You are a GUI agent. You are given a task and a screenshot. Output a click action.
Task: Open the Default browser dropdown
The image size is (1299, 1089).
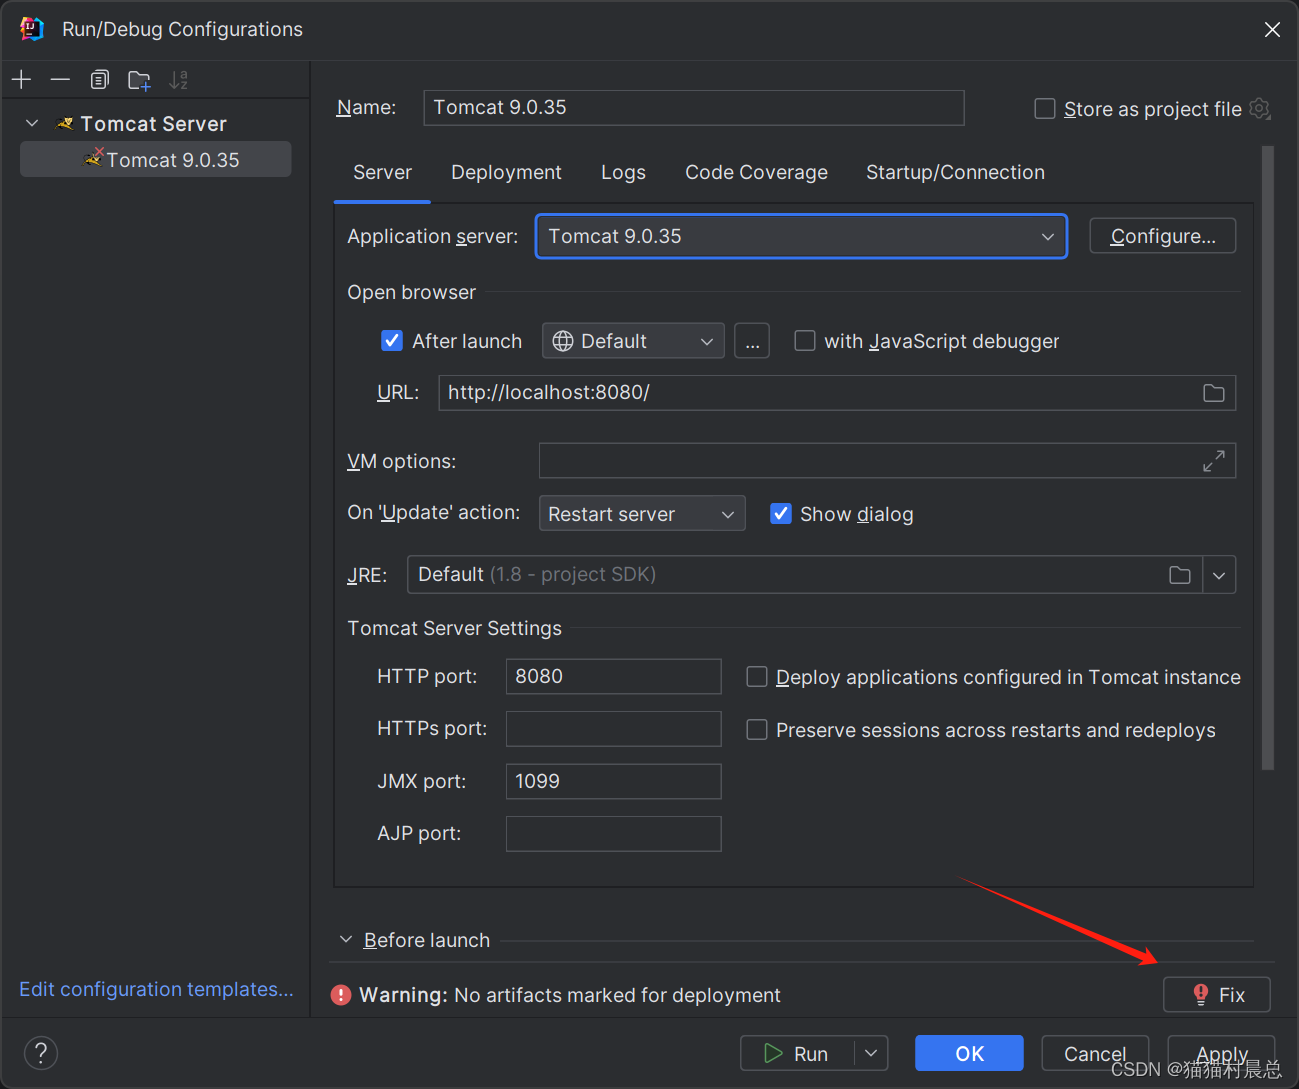click(633, 341)
